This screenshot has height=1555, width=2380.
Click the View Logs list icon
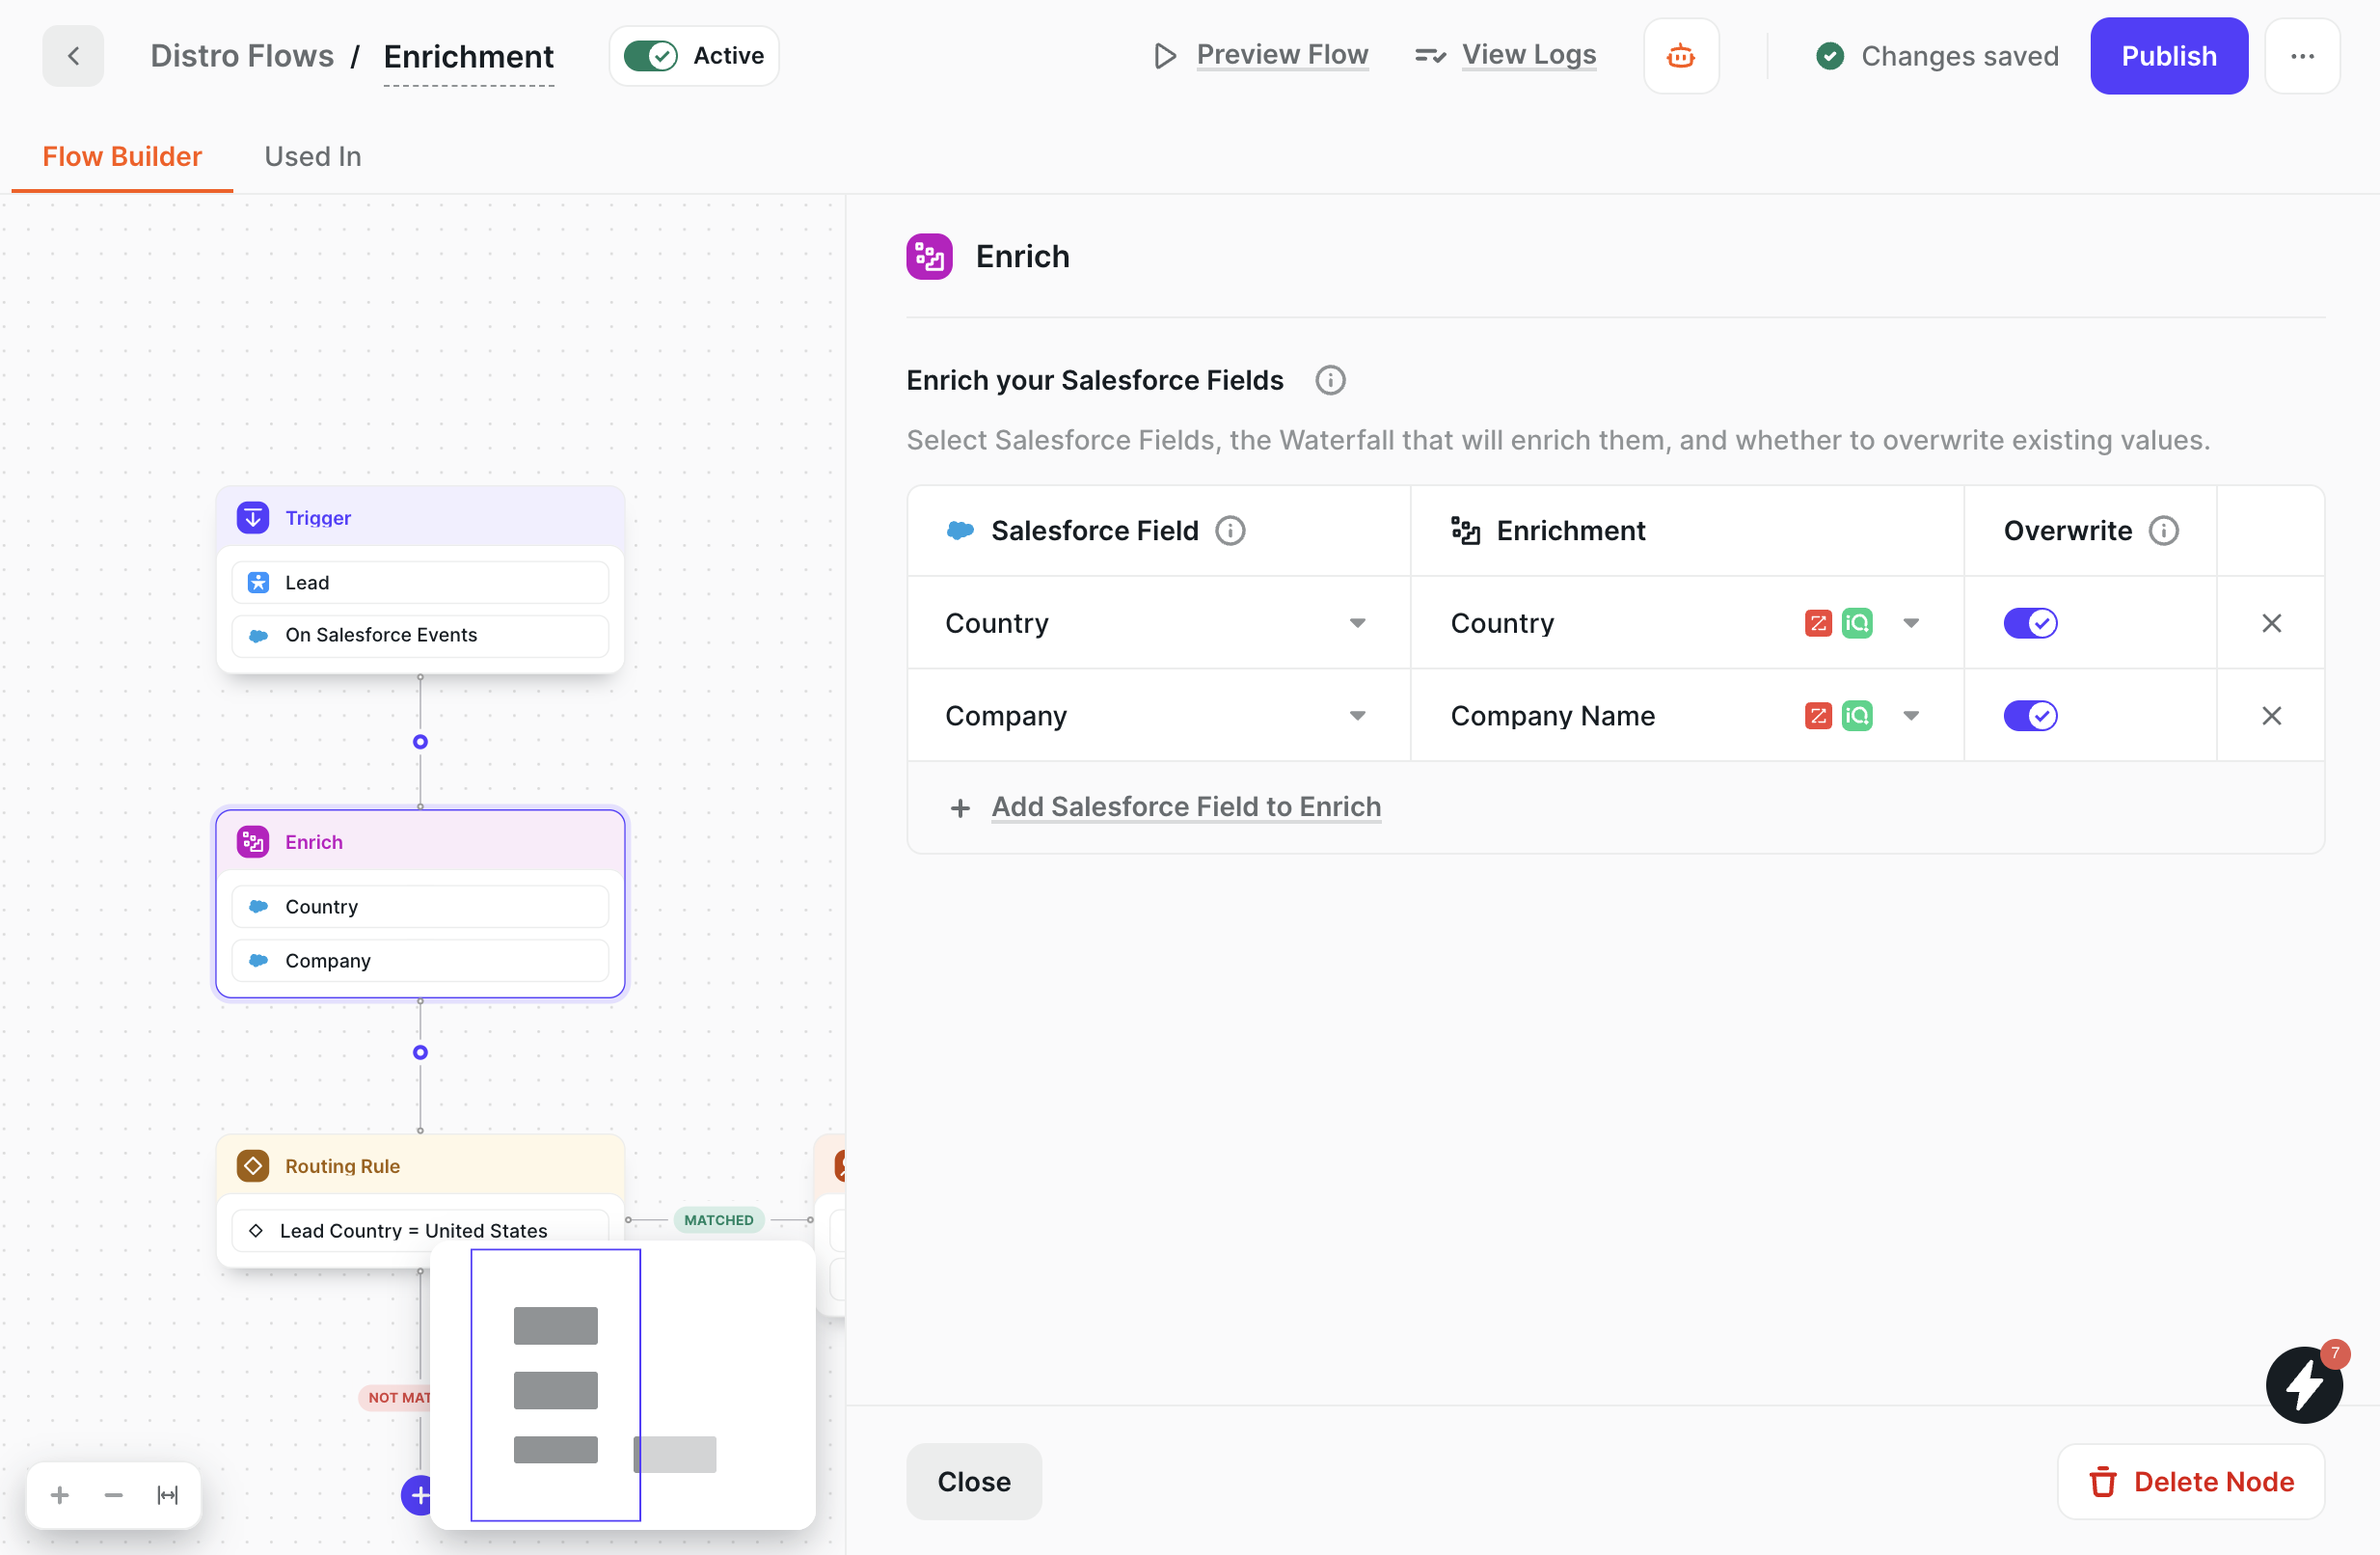(1430, 56)
